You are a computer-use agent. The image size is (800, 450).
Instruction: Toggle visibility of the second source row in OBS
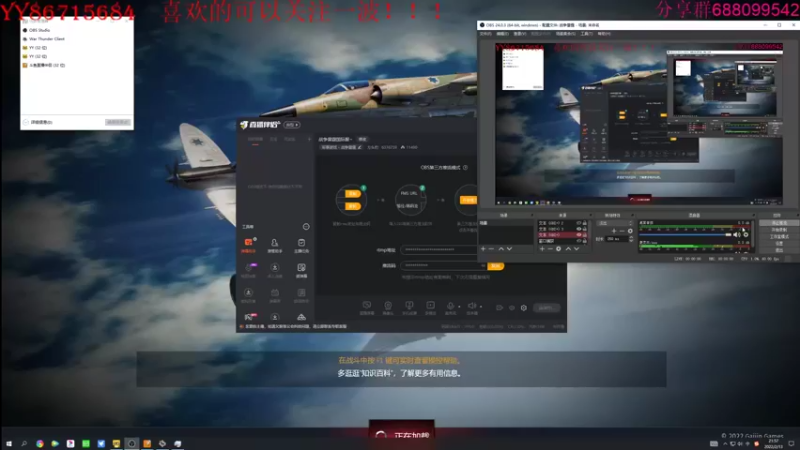[579, 229]
